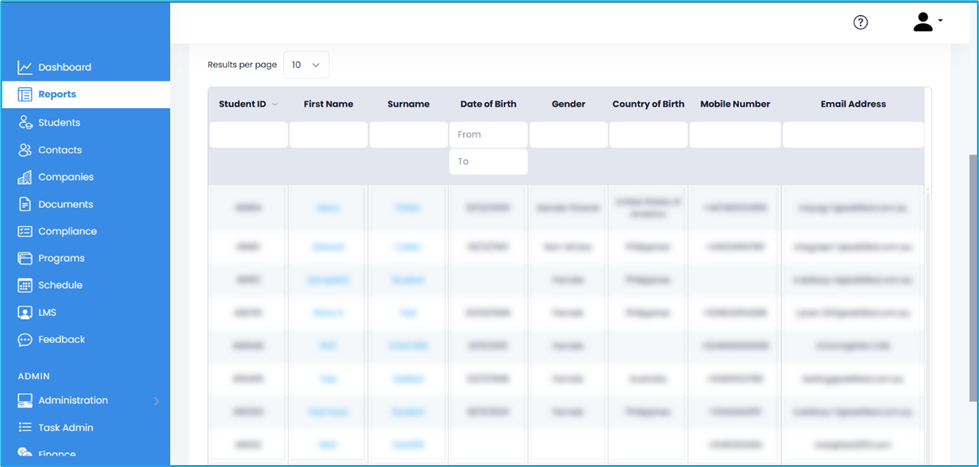The width and height of the screenshot is (979, 467).
Task: Click the Schedule calendar icon
Action: coord(25,285)
